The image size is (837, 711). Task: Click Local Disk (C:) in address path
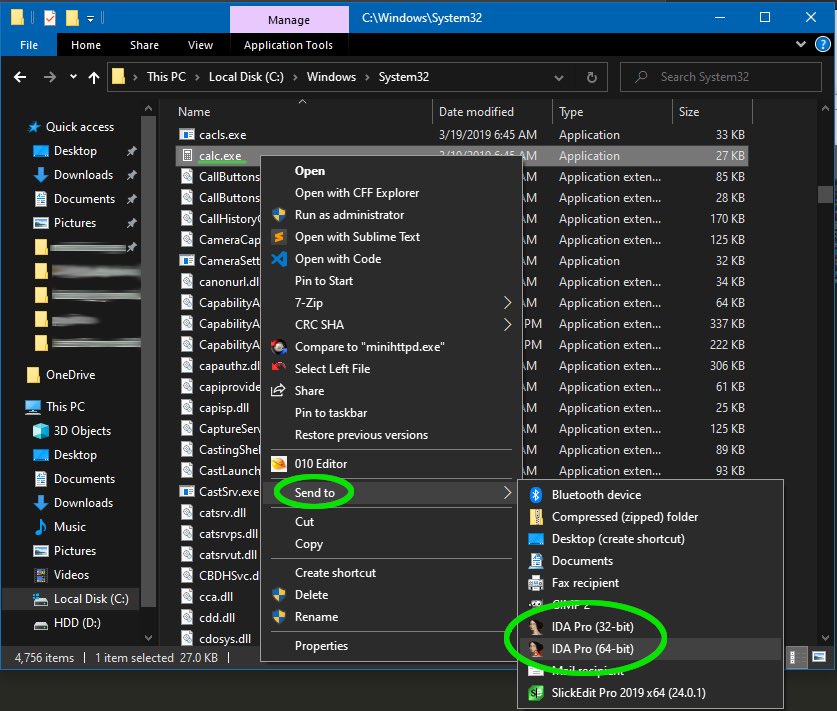(x=246, y=77)
